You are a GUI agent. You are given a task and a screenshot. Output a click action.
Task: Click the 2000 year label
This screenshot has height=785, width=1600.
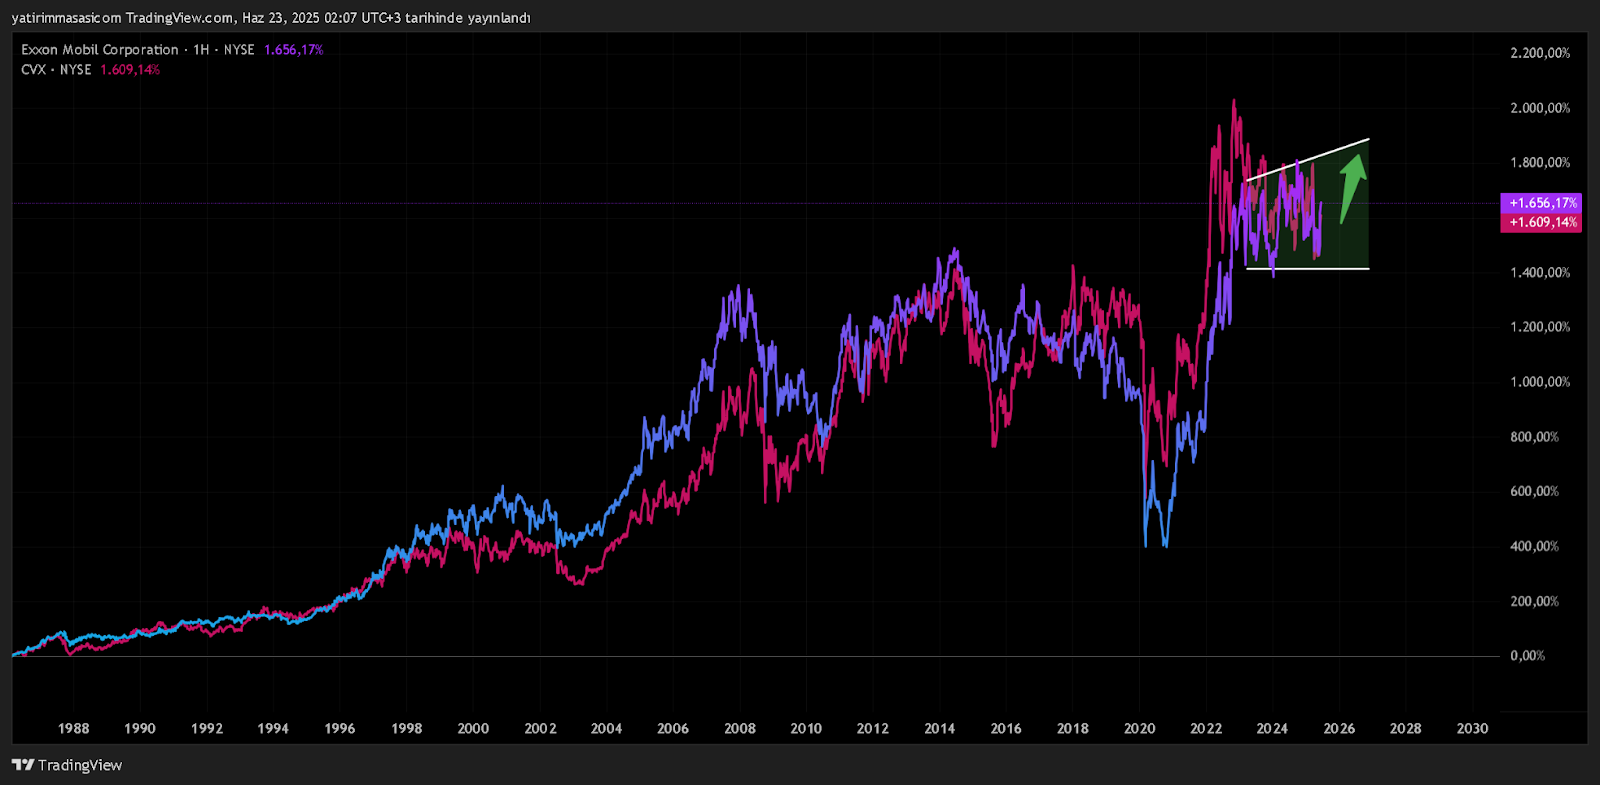click(x=473, y=728)
